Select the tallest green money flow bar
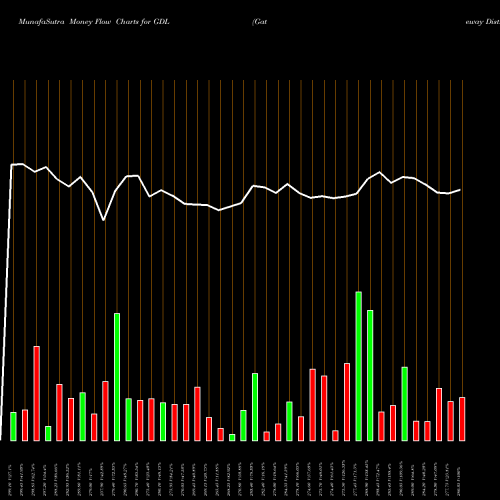Viewport: 500px width, 500px height. pyautogui.click(x=359, y=366)
